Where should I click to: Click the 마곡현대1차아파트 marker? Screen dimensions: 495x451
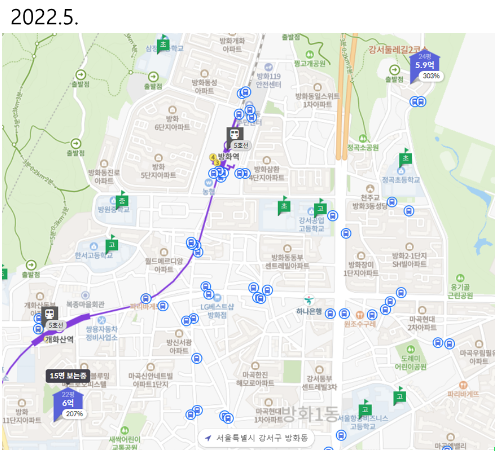[x=268, y=402]
